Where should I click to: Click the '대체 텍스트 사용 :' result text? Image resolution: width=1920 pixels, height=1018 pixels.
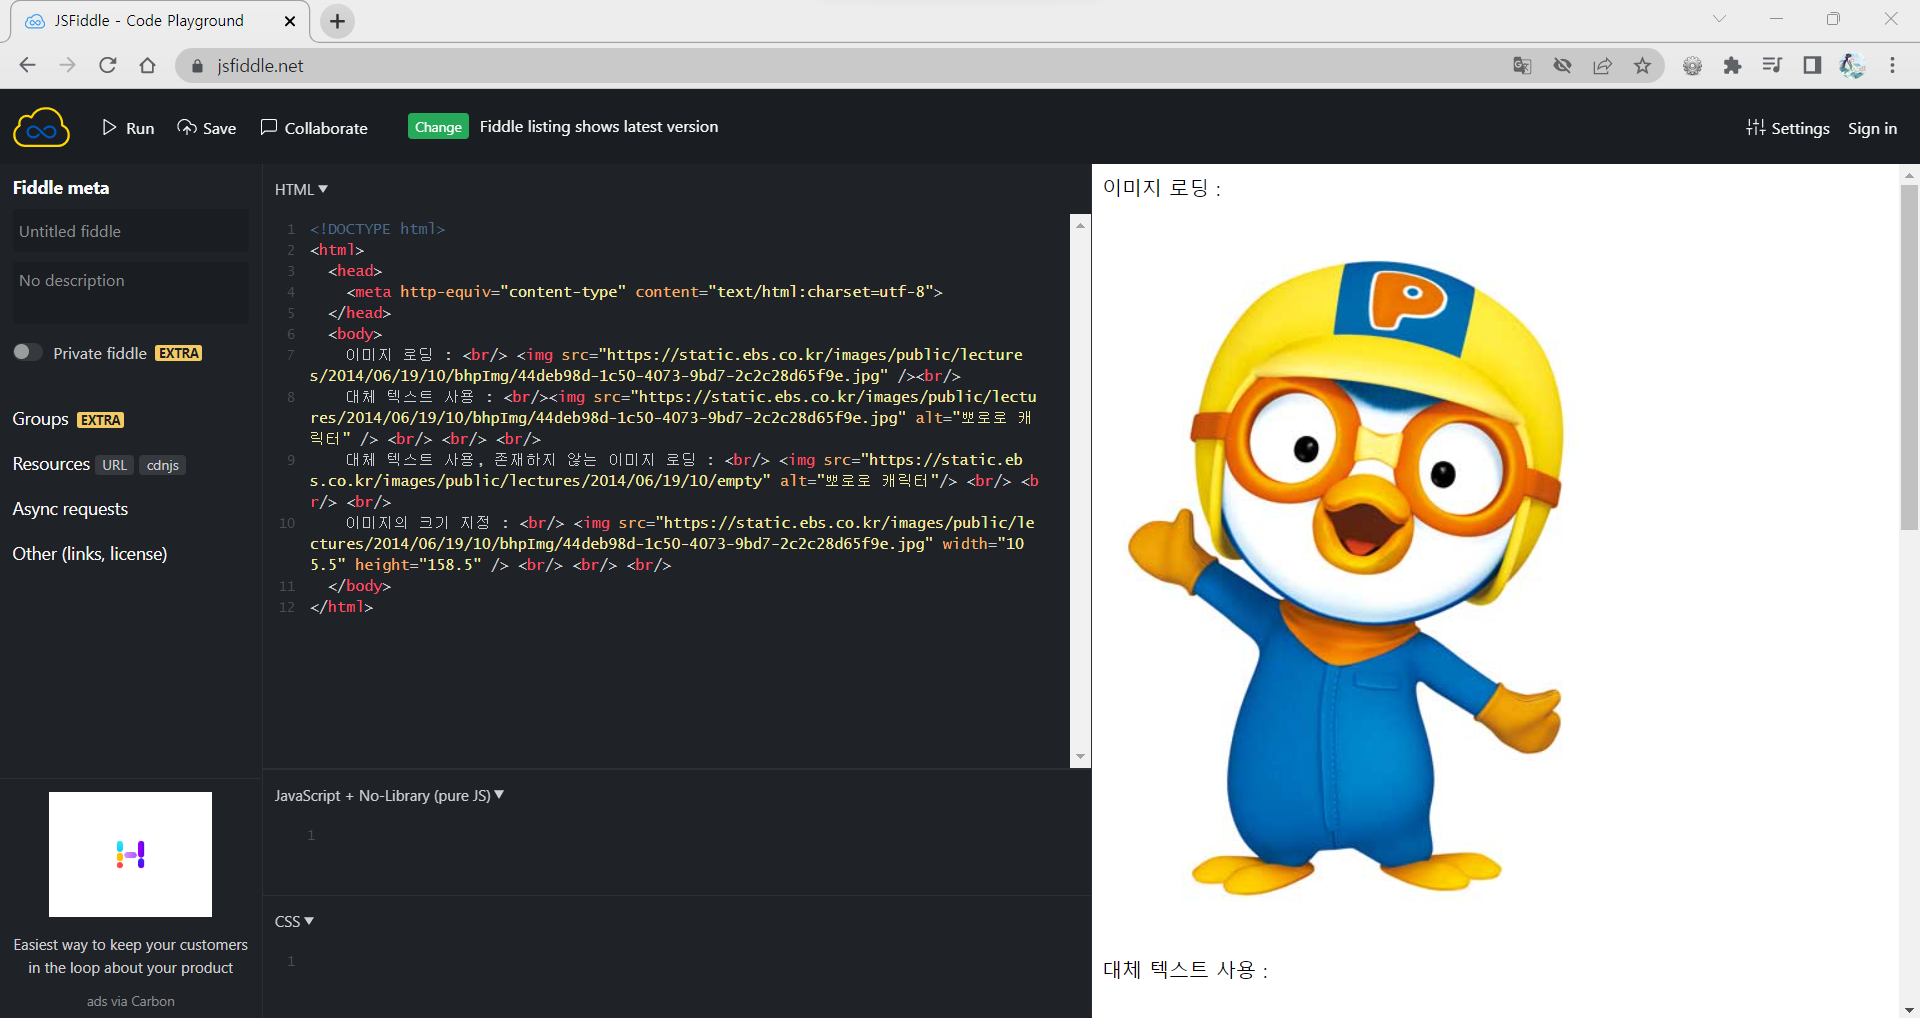tap(1185, 969)
